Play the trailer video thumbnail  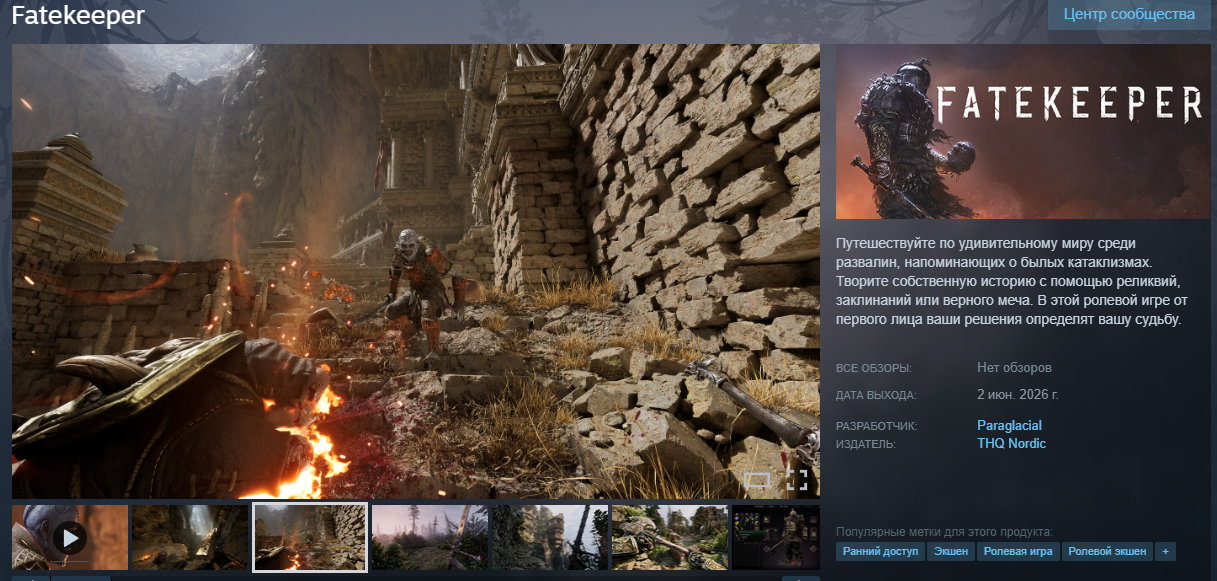(x=70, y=538)
